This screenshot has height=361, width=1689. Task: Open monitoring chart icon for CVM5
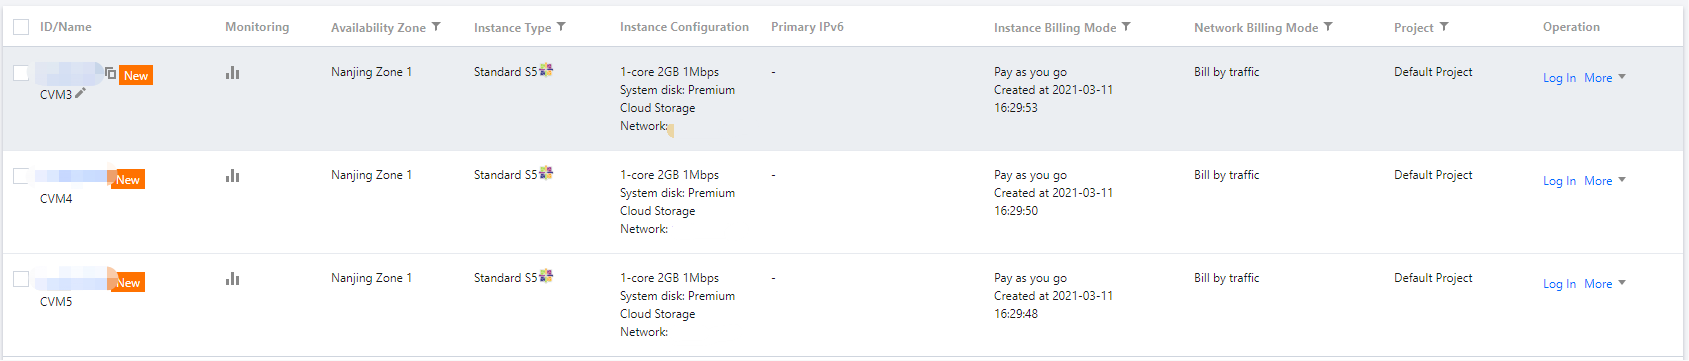point(232,279)
